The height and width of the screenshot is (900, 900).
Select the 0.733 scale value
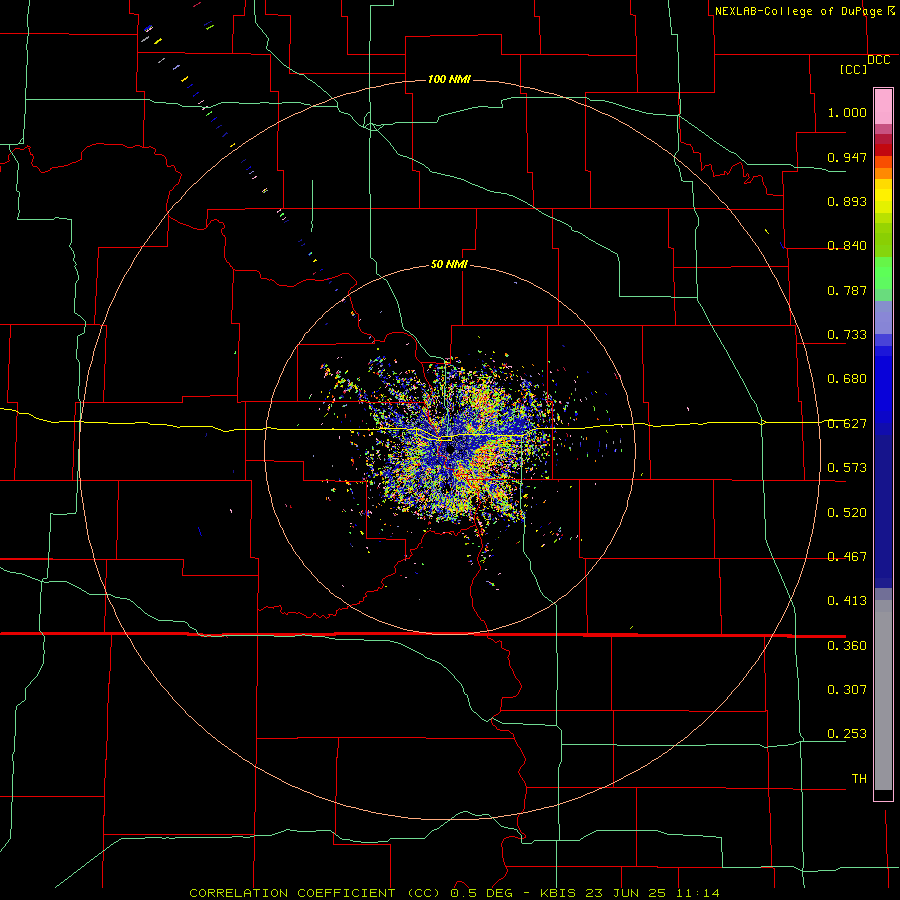coord(847,335)
